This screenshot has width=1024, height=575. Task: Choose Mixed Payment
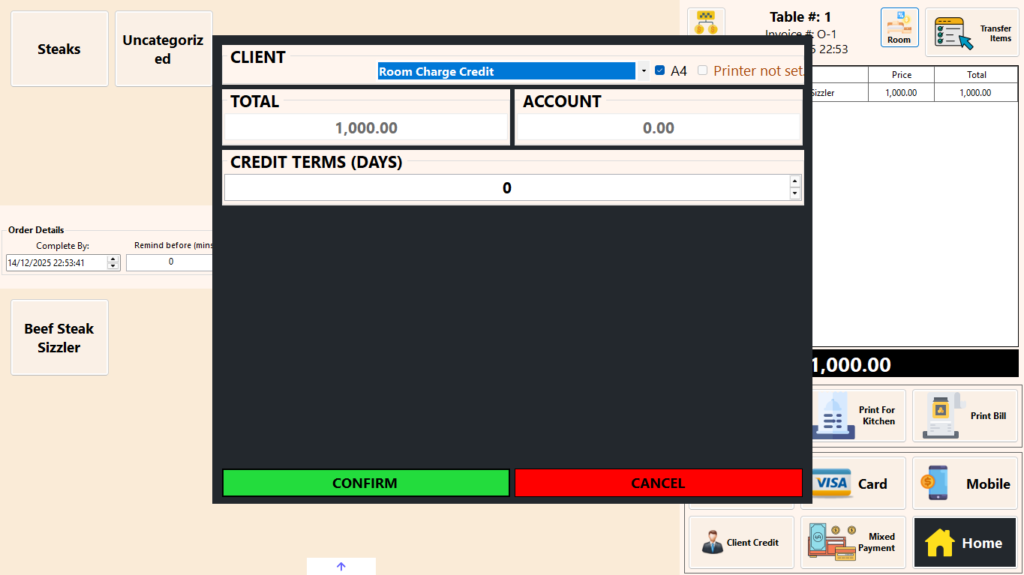click(x=853, y=542)
